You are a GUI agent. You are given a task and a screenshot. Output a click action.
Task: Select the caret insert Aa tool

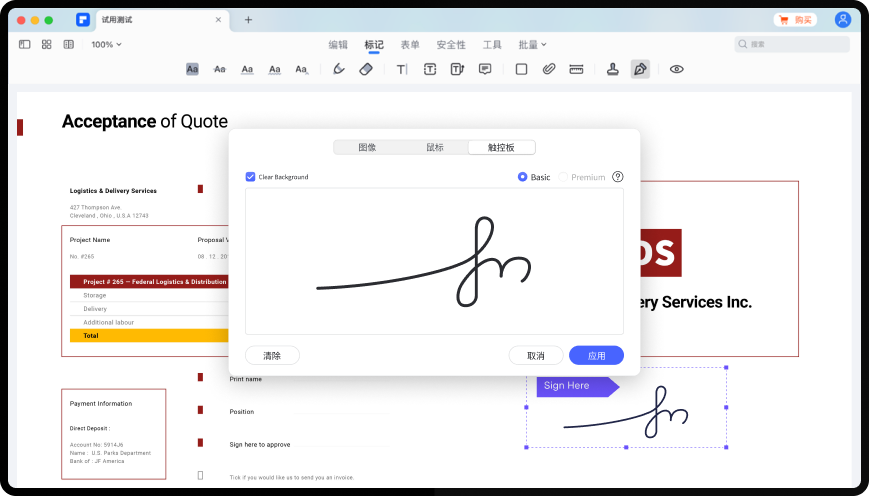pos(301,69)
